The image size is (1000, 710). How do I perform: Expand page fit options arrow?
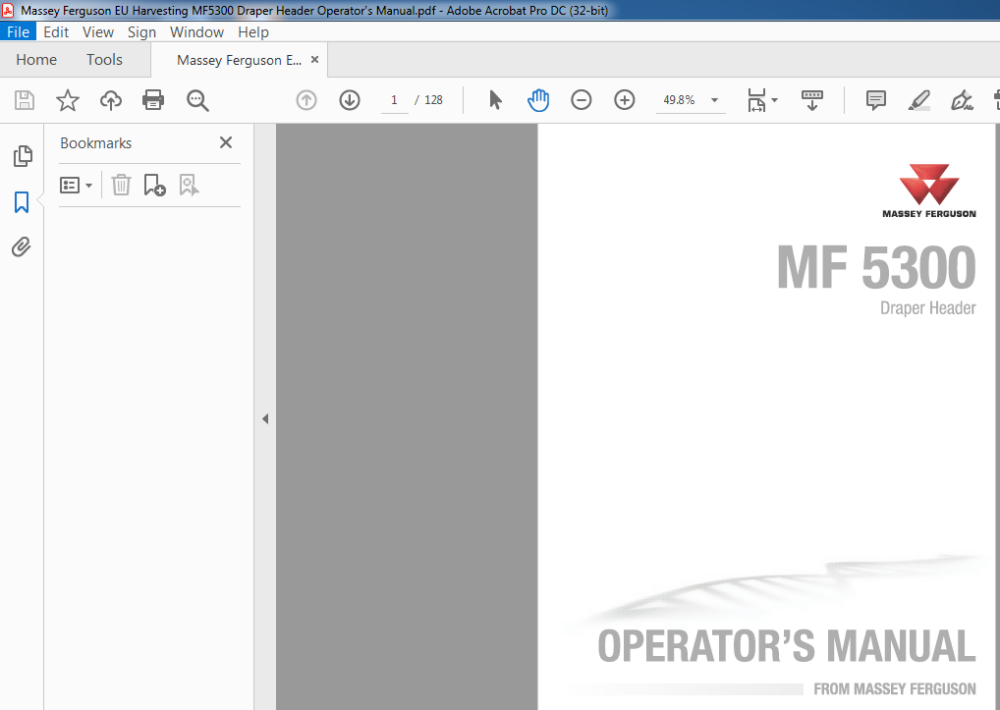[775, 100]
